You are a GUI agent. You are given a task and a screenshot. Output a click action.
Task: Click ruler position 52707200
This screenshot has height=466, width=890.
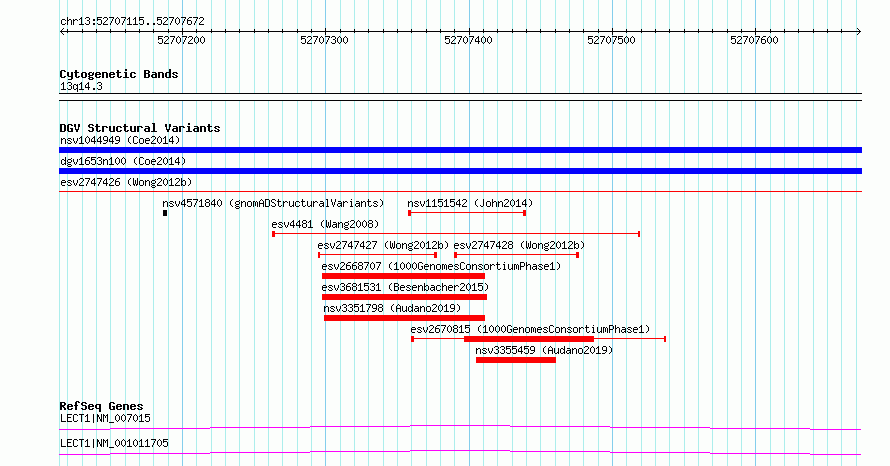click(x=182, y=40)
